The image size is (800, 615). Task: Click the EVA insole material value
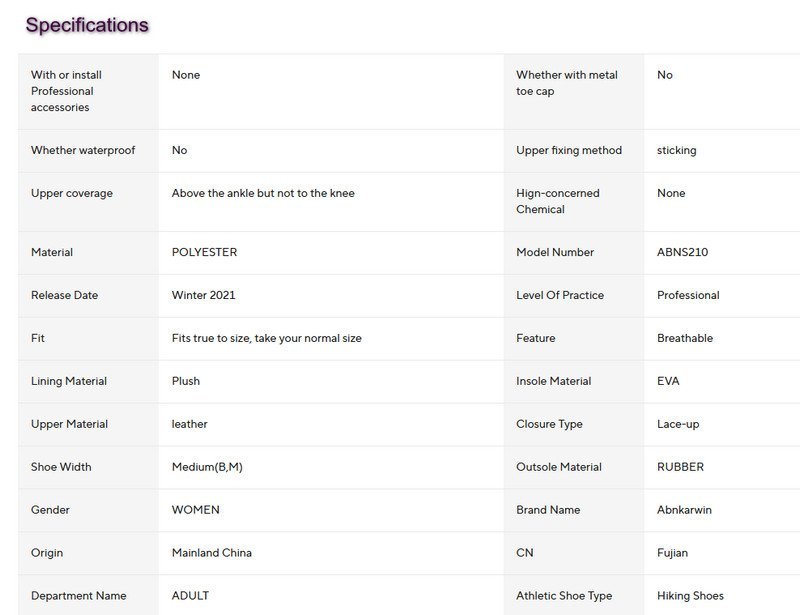668,381
